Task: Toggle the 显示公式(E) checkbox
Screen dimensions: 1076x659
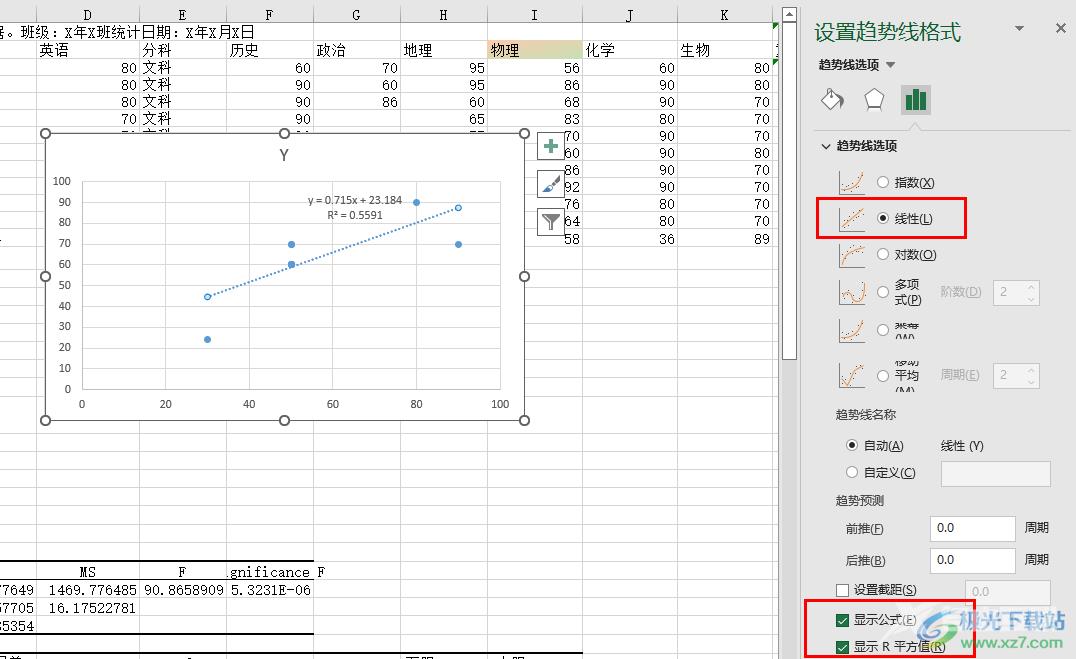Action: [x=843, y=621]
